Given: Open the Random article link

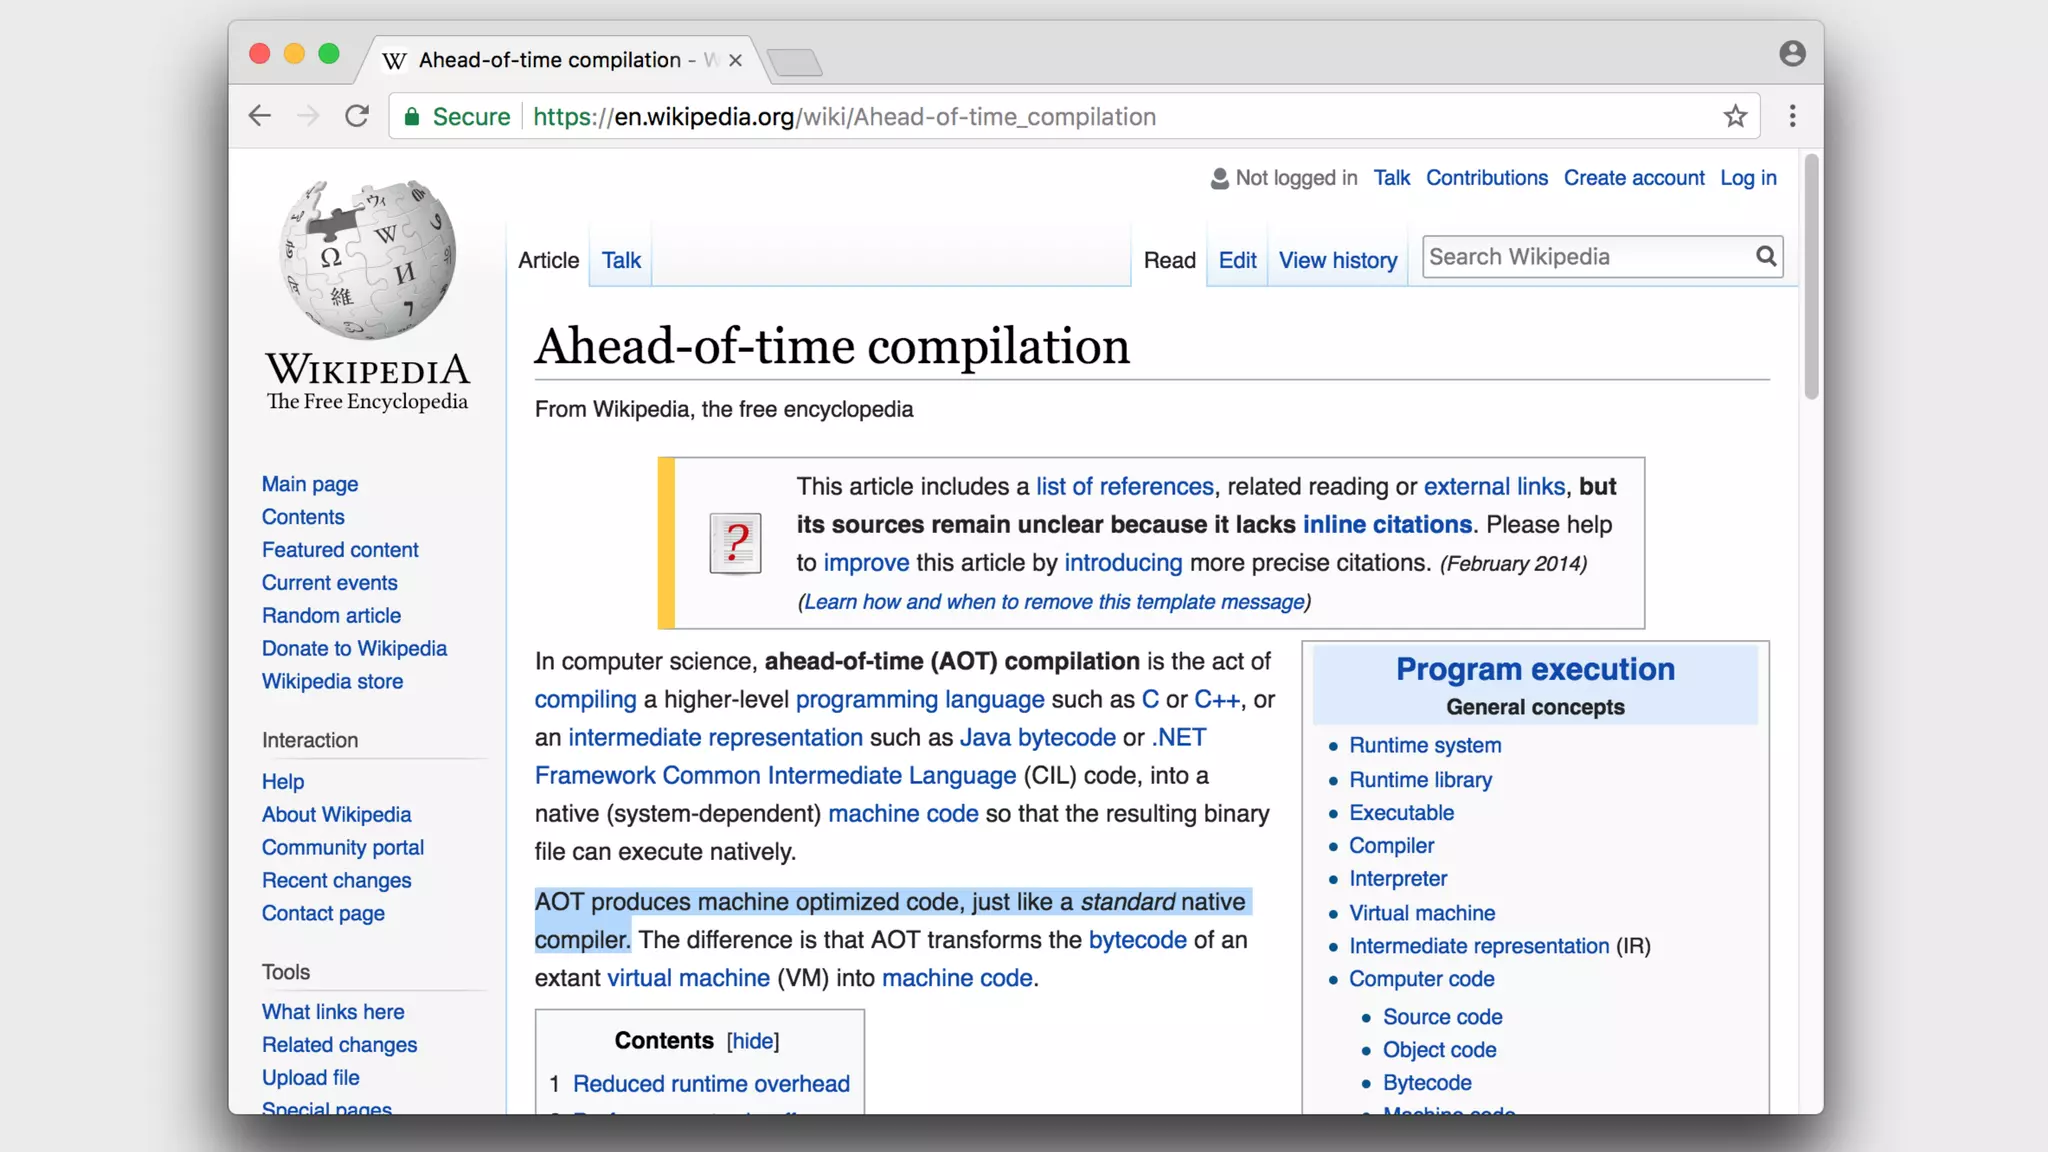Looking at the screenshot, I should coord(331,616).
